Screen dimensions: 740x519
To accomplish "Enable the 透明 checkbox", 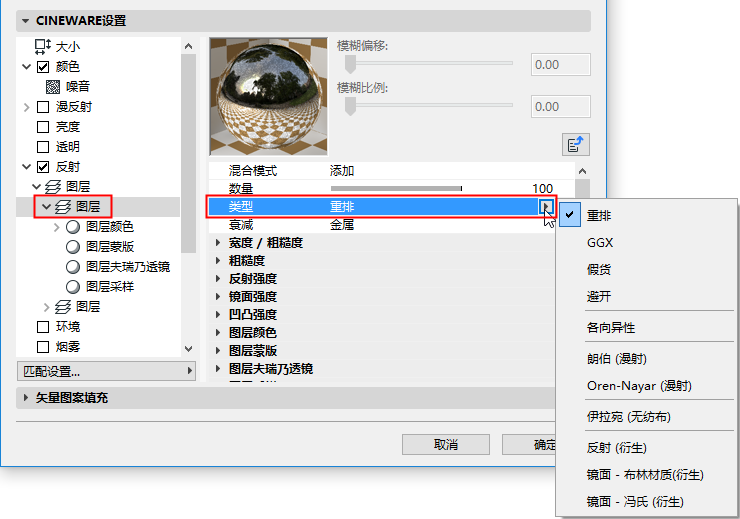I will pyautogui.click(x=43, y=147).
